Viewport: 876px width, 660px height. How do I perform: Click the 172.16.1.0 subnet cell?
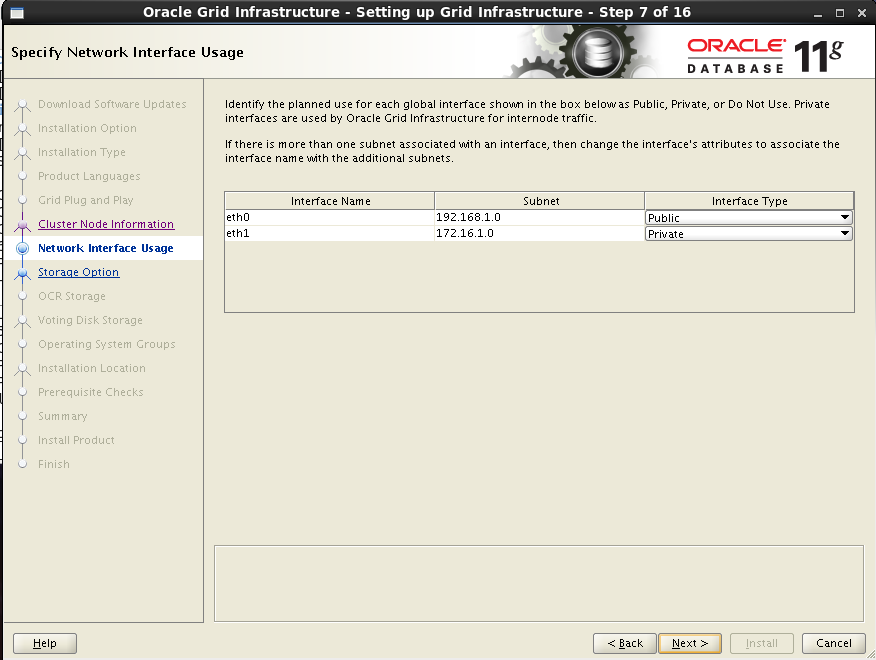(539, 233)
